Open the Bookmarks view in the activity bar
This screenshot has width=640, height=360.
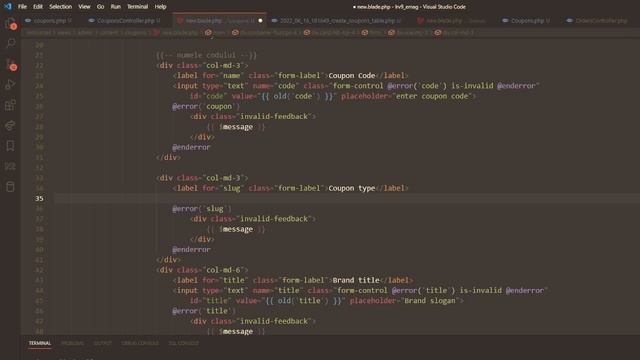click(10, 146)
